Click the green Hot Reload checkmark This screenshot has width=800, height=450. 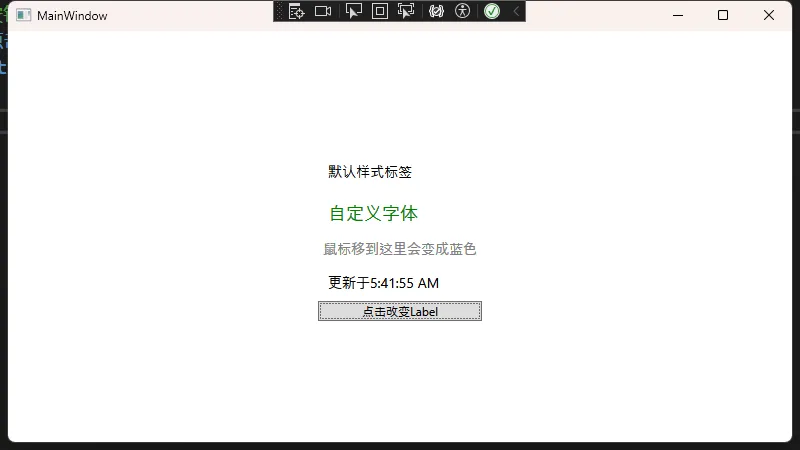pos(491,11)
